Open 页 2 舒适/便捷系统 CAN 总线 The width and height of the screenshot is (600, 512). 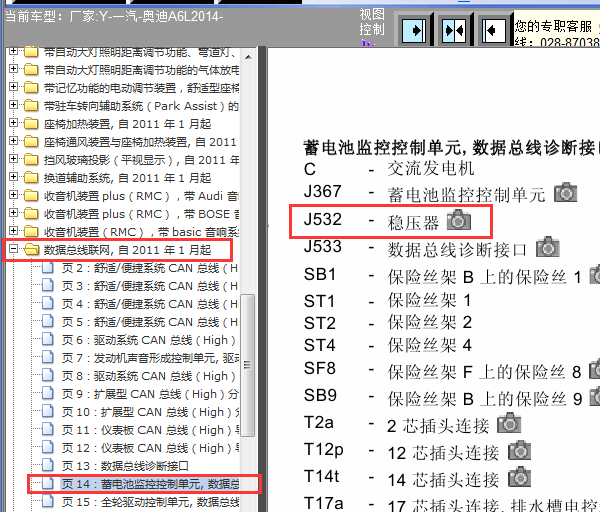pyautogui.click(x=150, y=268)
